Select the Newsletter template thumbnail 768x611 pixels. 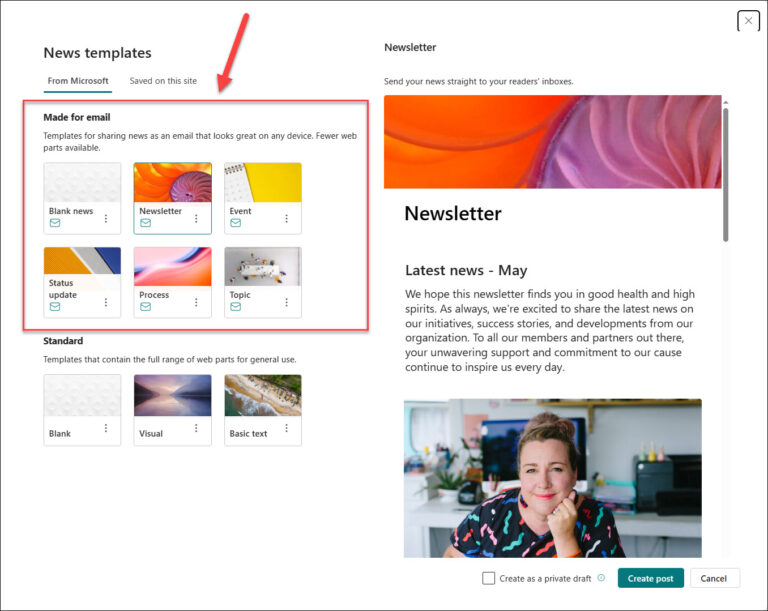[x=173, y=183]
